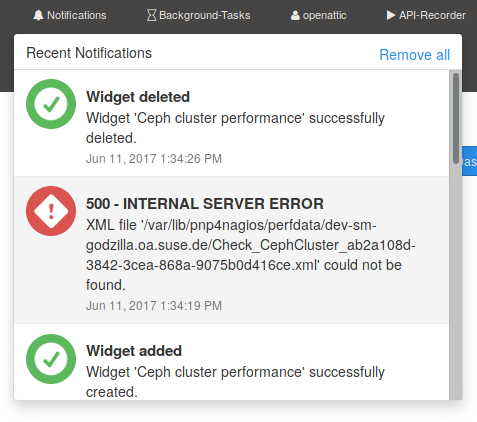Select the Widget deleted notification title
This screenshot has width=477, height=422.
138,97
